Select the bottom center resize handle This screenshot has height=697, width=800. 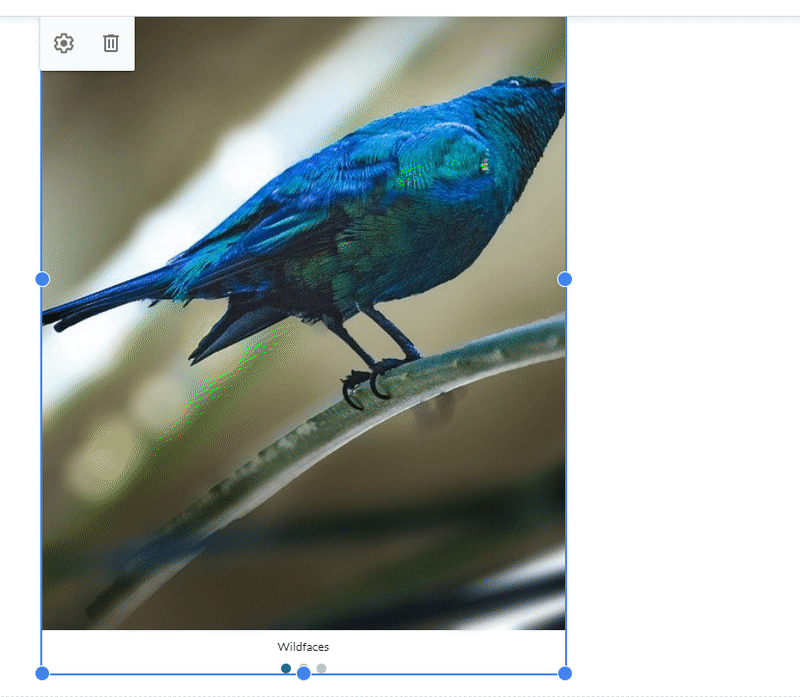304,674
